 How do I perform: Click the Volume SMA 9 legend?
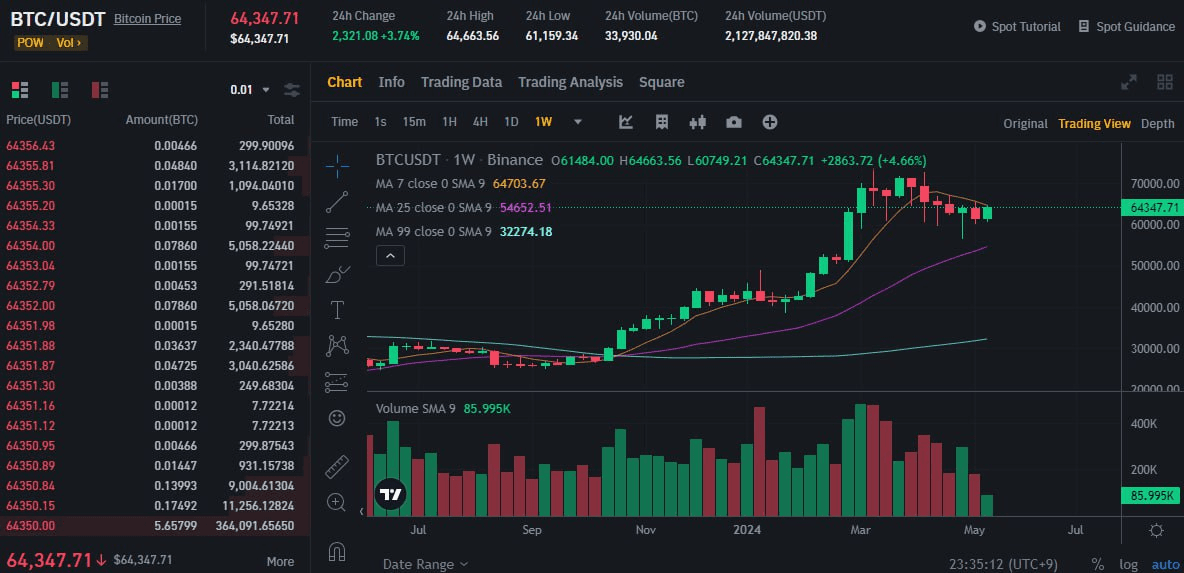(x=443, y=408)
